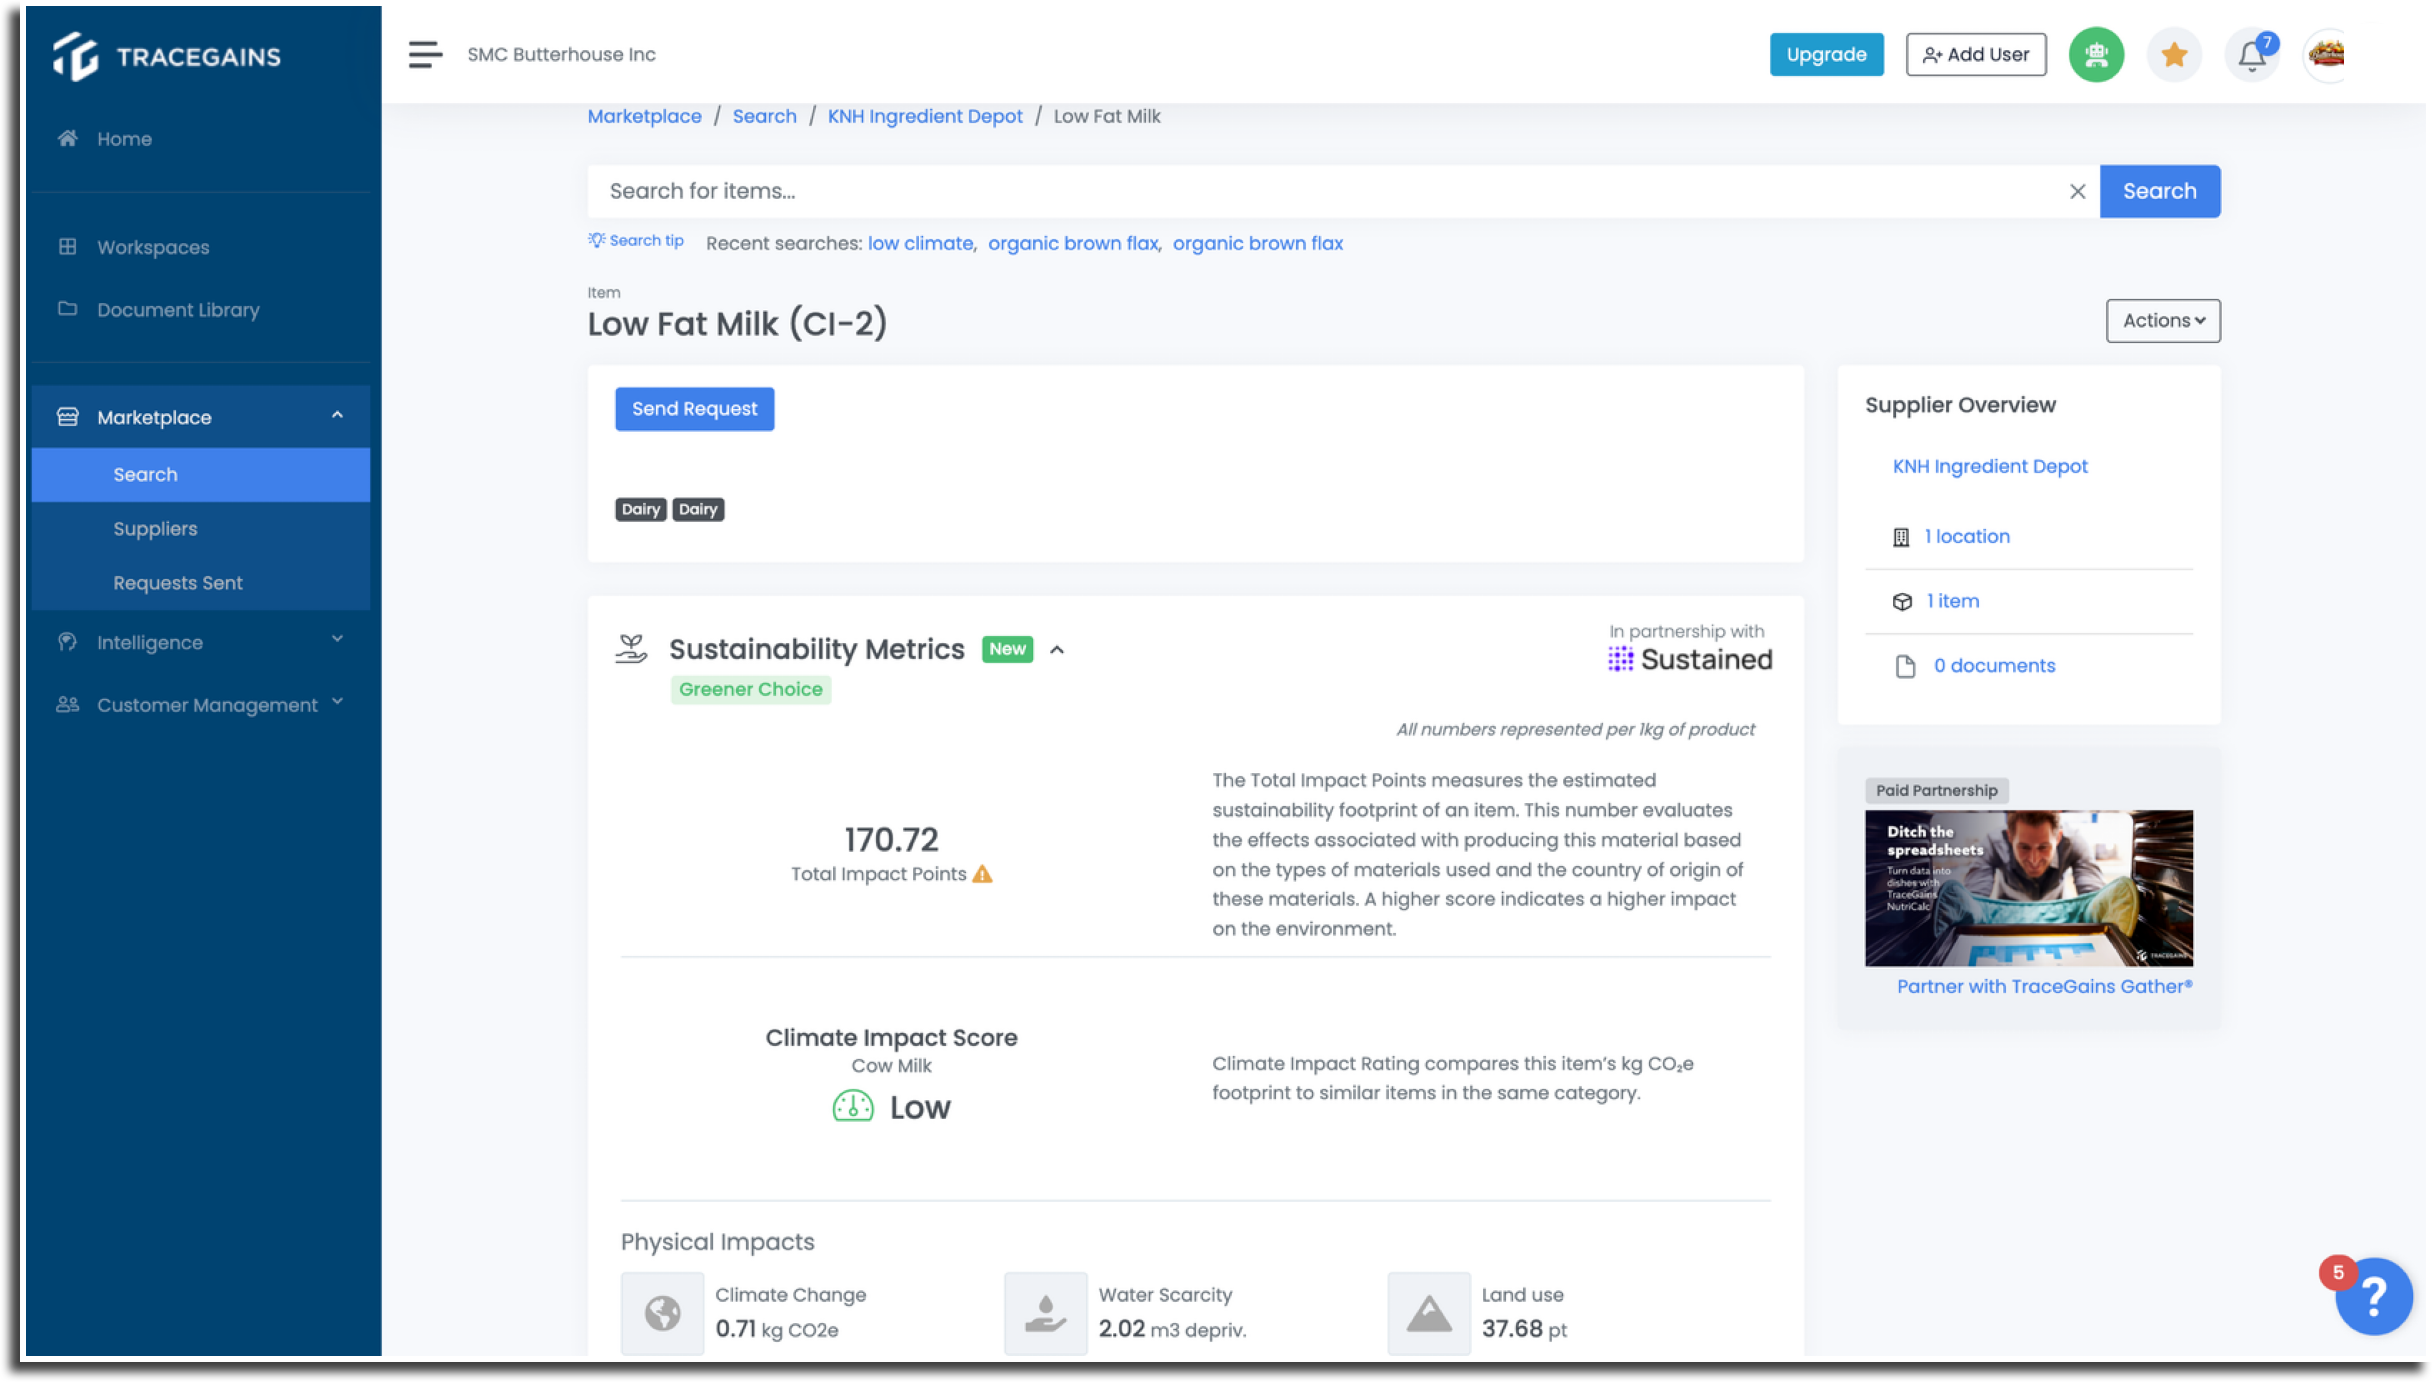
Task: Click the Climate Change globe icon
Action: 662,1313
